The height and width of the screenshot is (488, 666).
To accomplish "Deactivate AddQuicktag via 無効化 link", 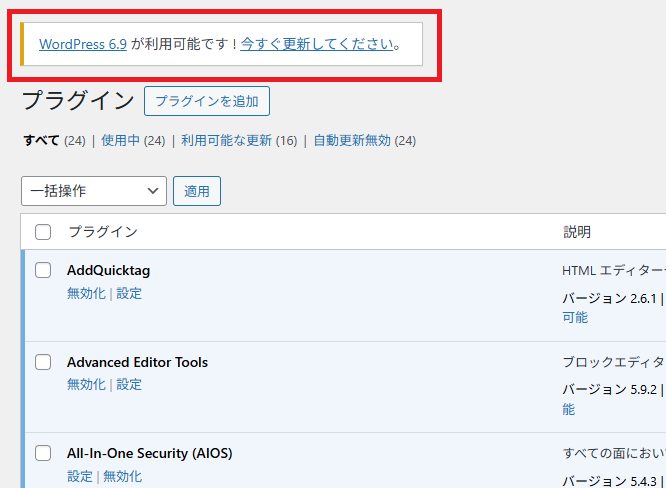I will 86,293.
